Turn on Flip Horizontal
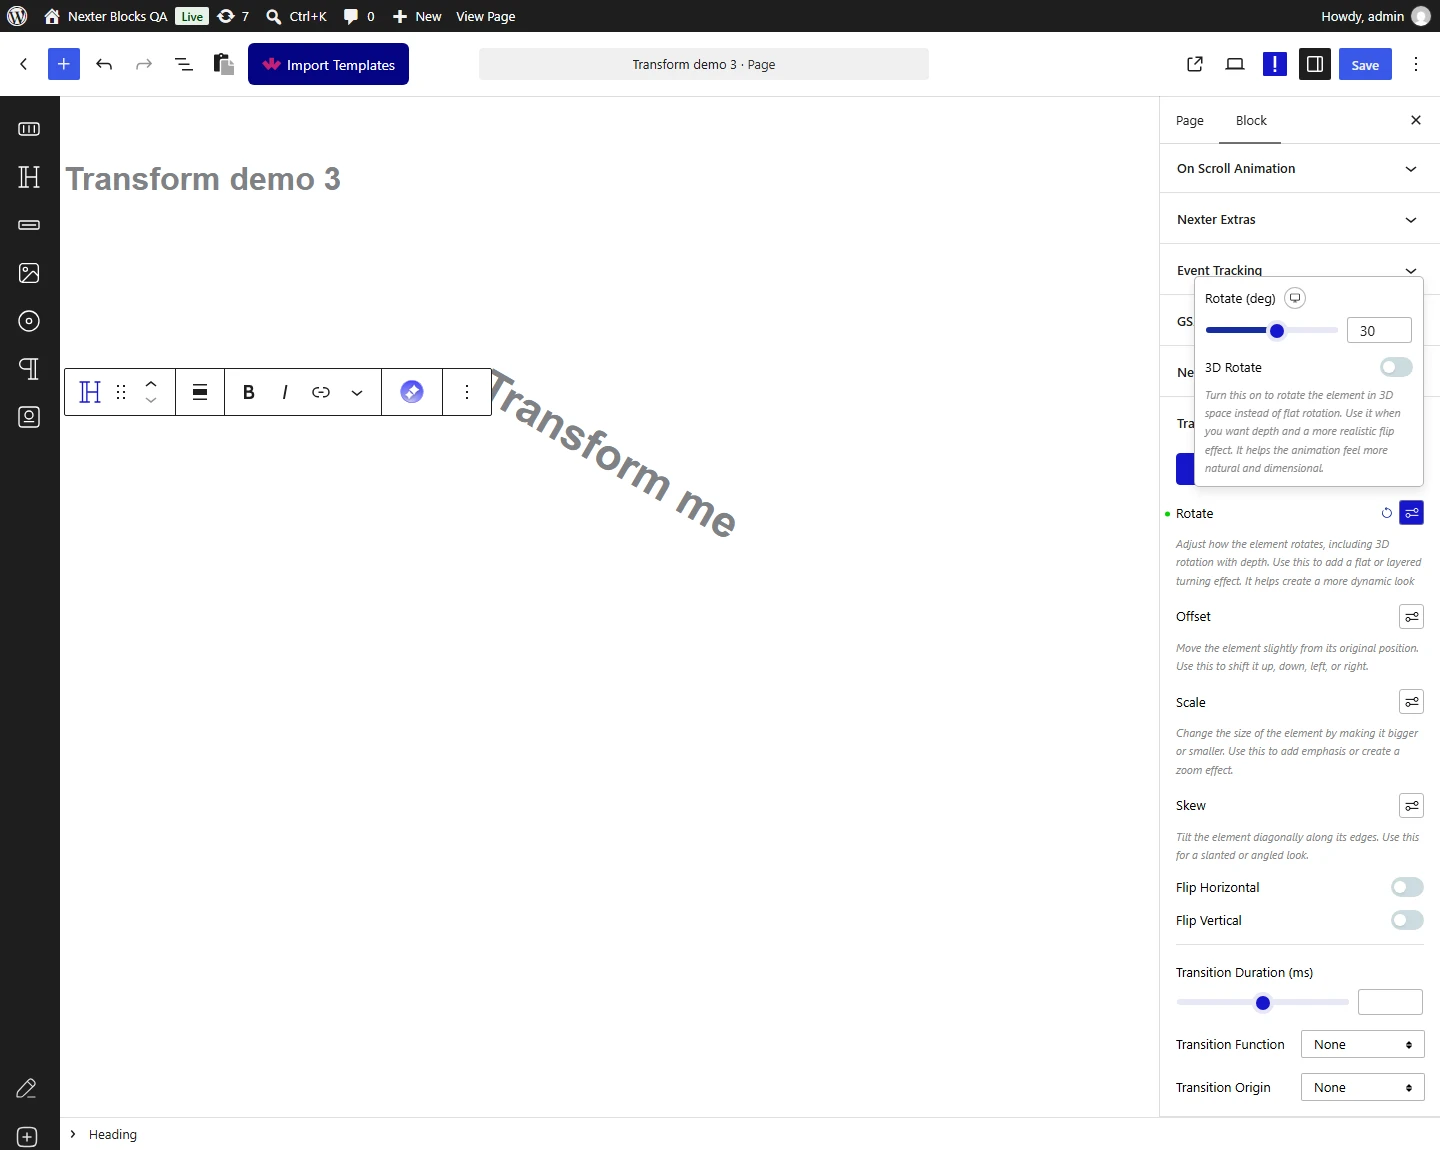The height and width of the screenshot is (1150, 1440). point(1407,887)
